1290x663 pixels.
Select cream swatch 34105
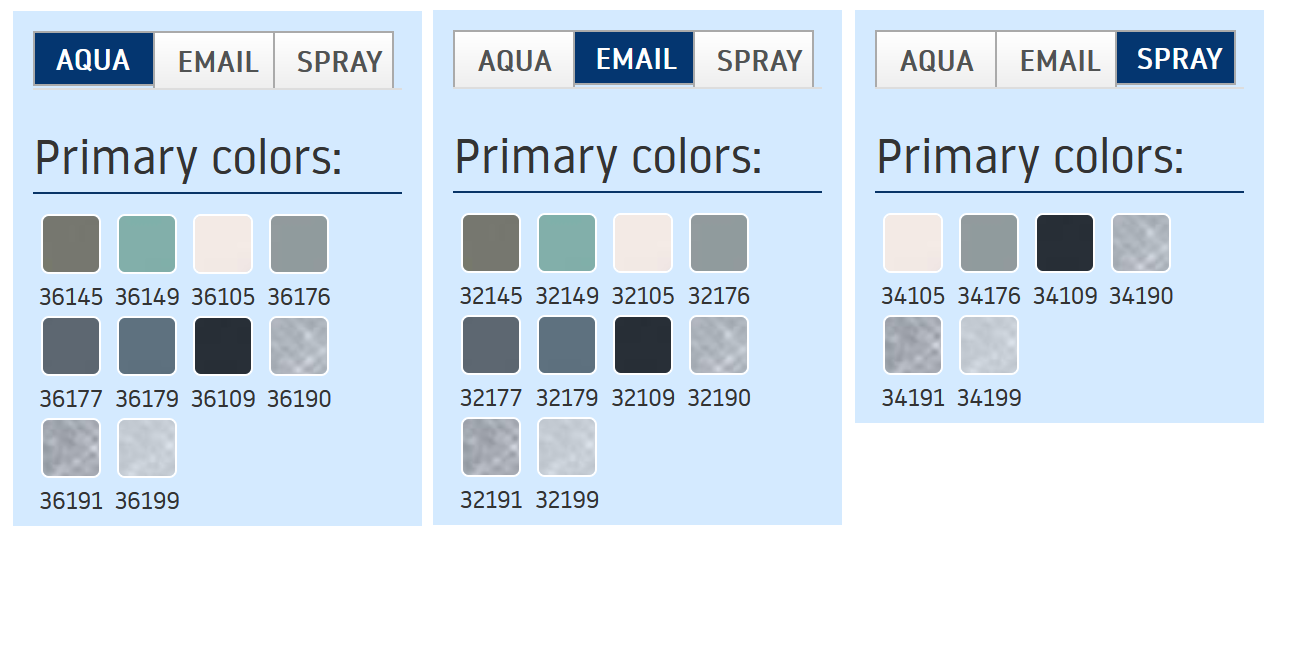click(x=913, y=243)
